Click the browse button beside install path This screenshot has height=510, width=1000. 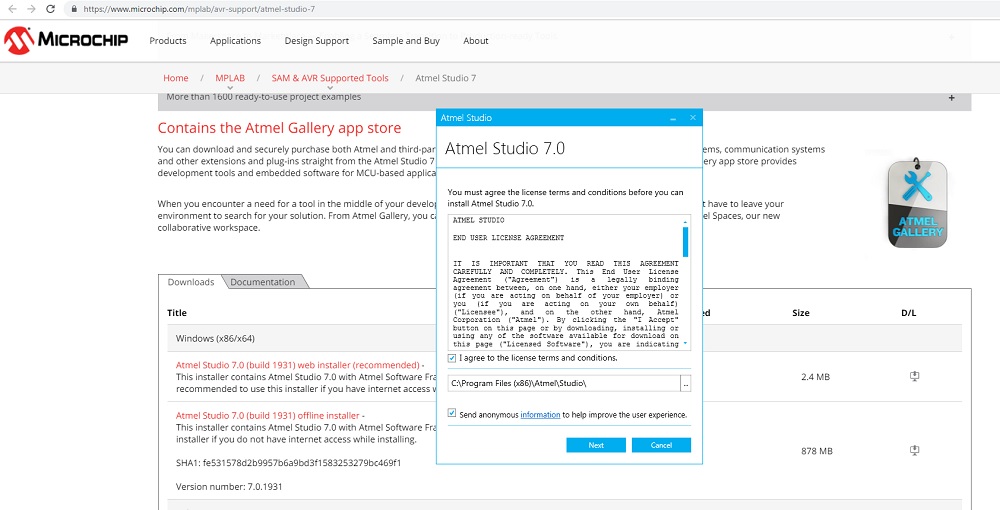pos(686,383)
